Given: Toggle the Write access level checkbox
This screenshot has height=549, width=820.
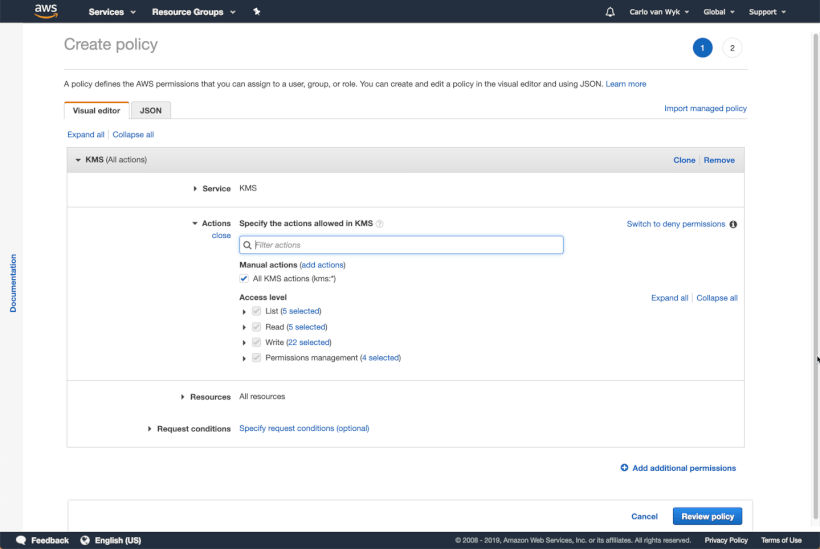Looking at the screenshot, I should [x=256, y=342].
